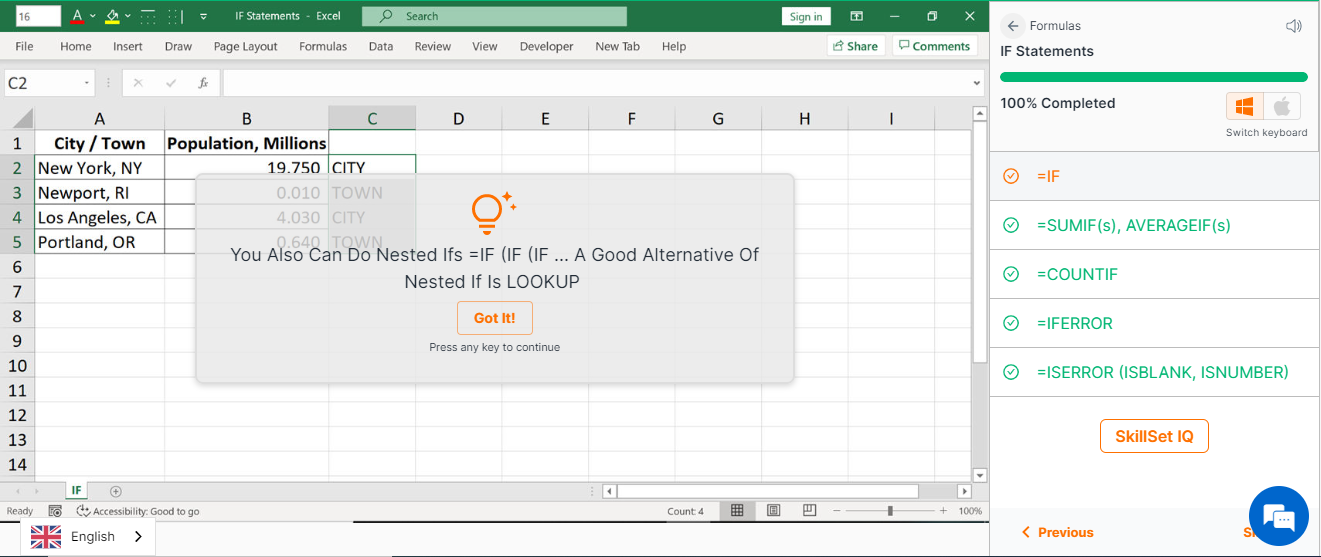Open the File menu

pyautogui.click(x=24, y=46)
